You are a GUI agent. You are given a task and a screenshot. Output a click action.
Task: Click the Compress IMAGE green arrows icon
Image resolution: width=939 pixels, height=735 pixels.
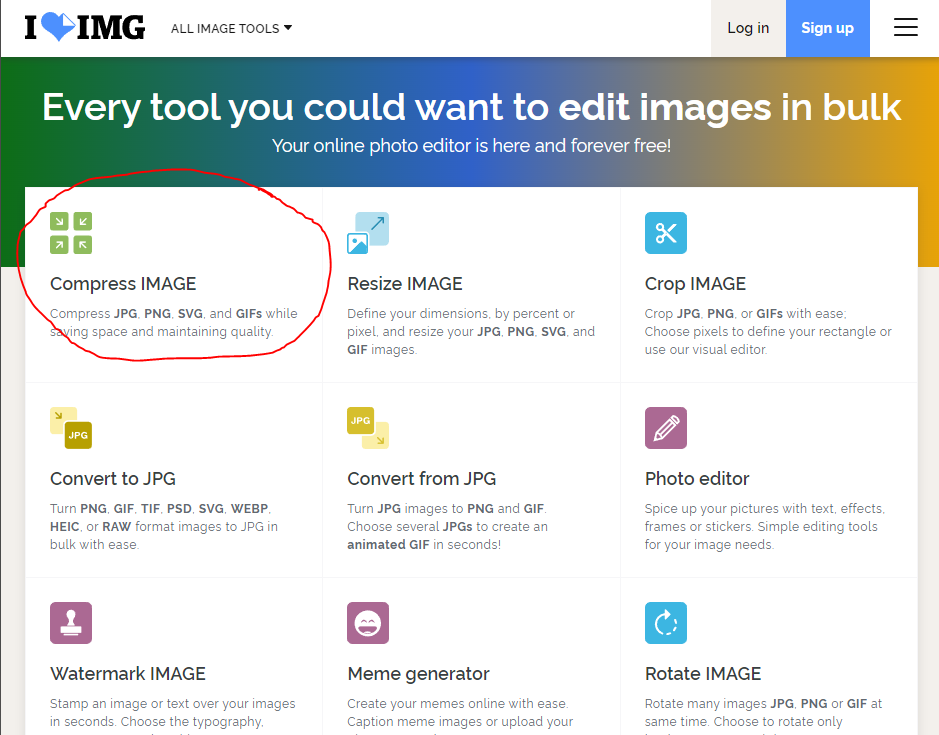click(x=71, y=233)
